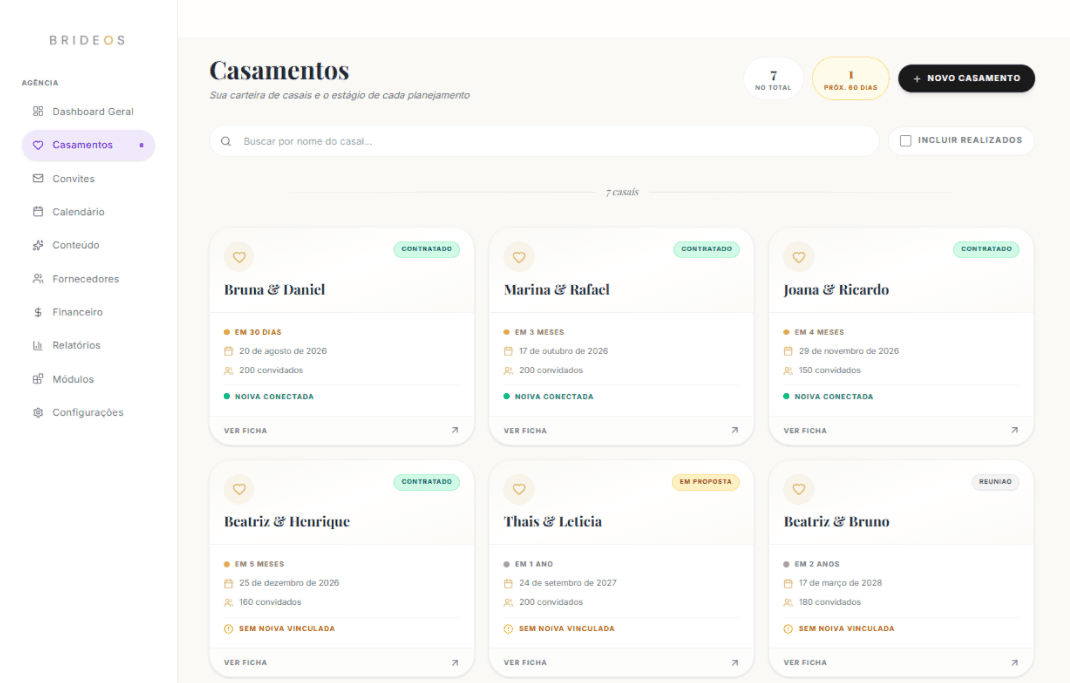Click the Próx. 60 dias counter pill
The image size is (1070, 683).
click(x=850, y=79)
